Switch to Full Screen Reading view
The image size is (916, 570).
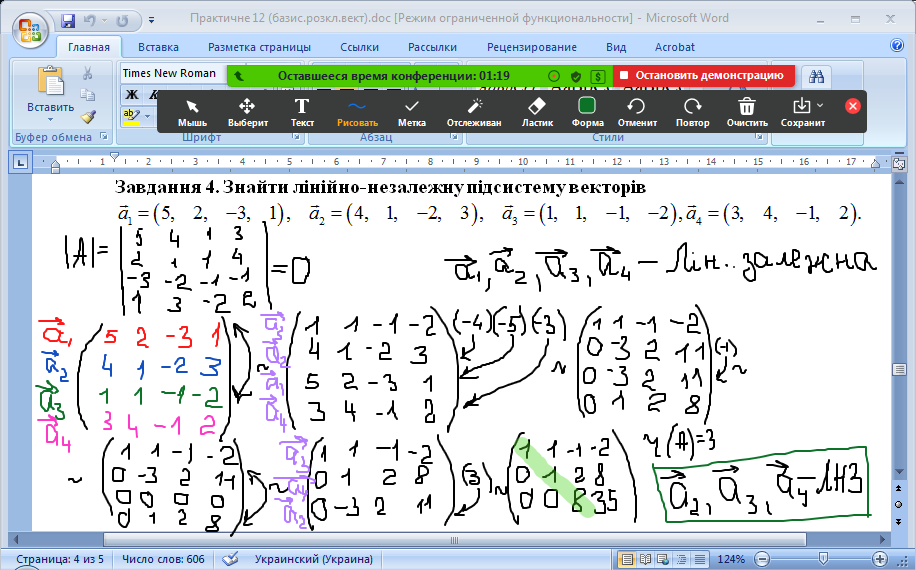point(645,559)
